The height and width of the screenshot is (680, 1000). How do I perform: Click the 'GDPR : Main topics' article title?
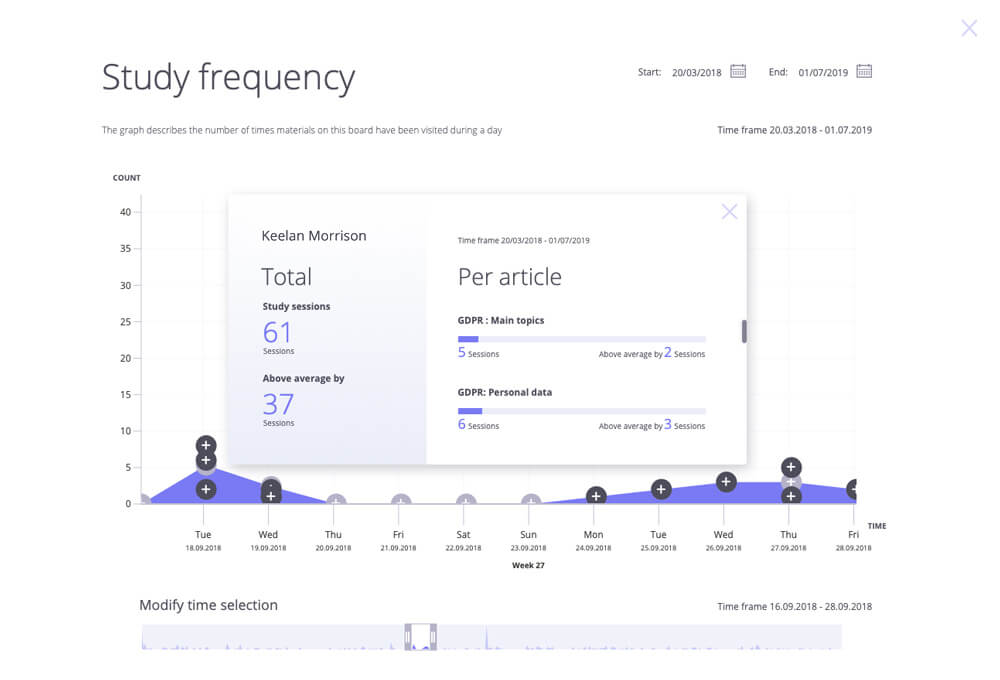tap(501, 320)
